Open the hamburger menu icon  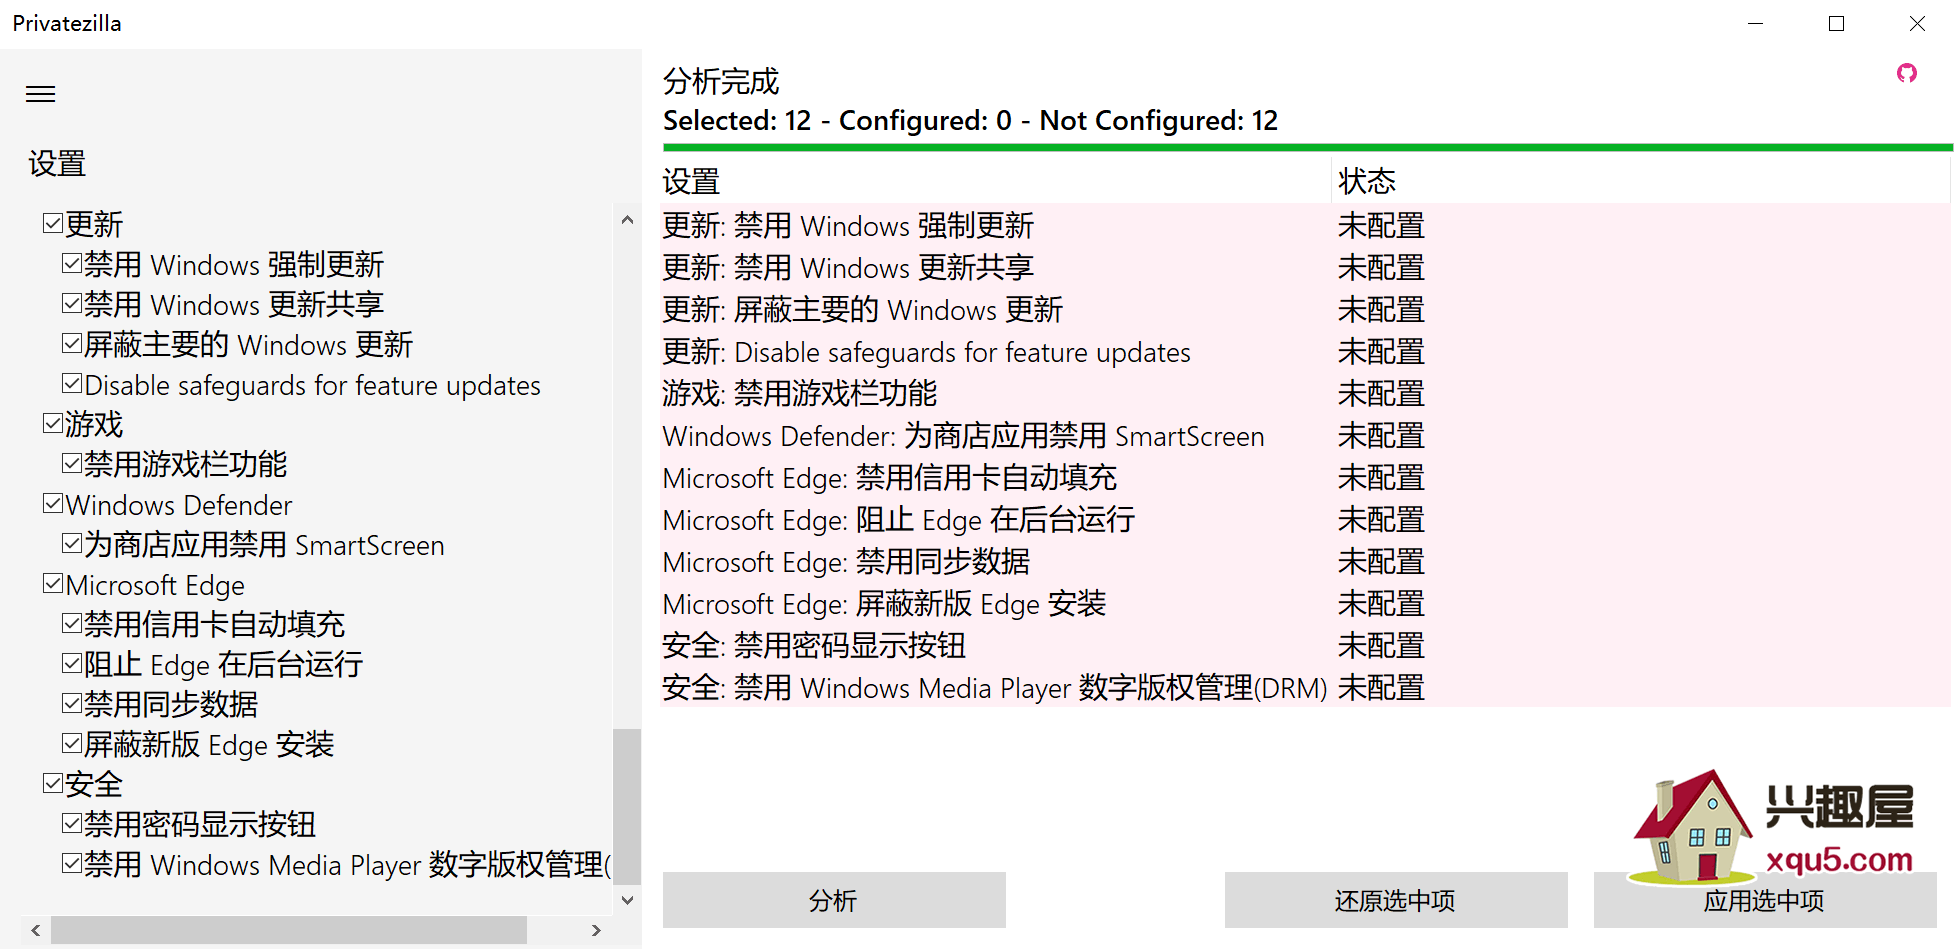40,94
